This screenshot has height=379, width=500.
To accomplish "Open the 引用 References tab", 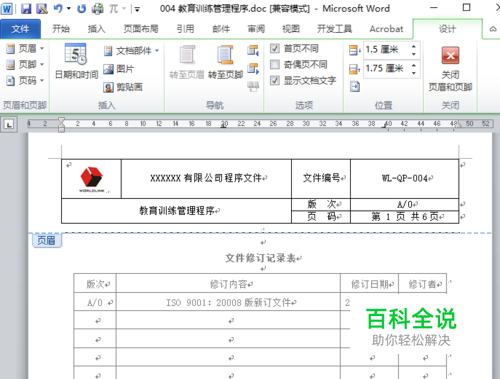I will click(185, 29).
